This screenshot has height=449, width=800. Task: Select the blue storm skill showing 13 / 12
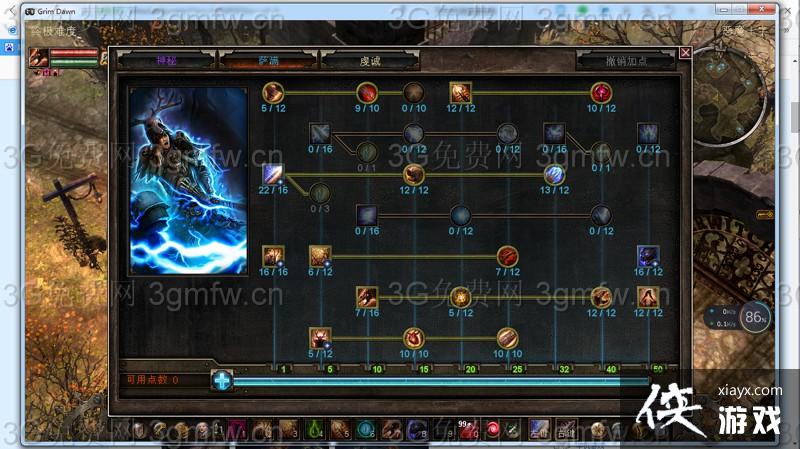click(554, 174)
